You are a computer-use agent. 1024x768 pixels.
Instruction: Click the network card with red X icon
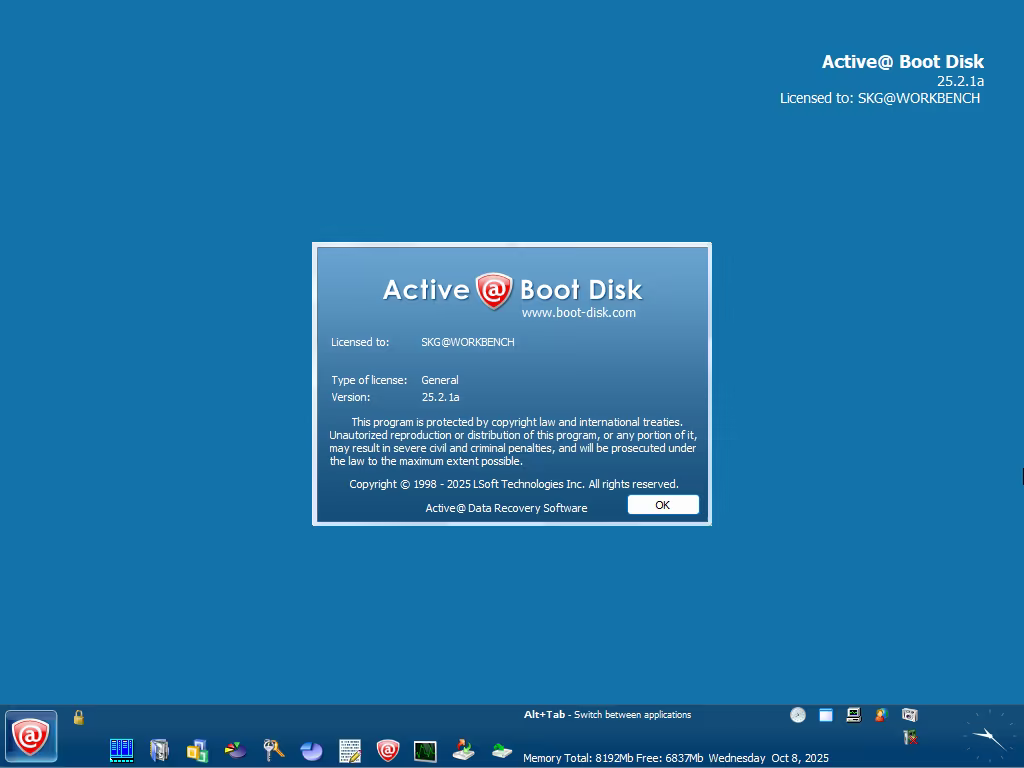tap(910, 738)
